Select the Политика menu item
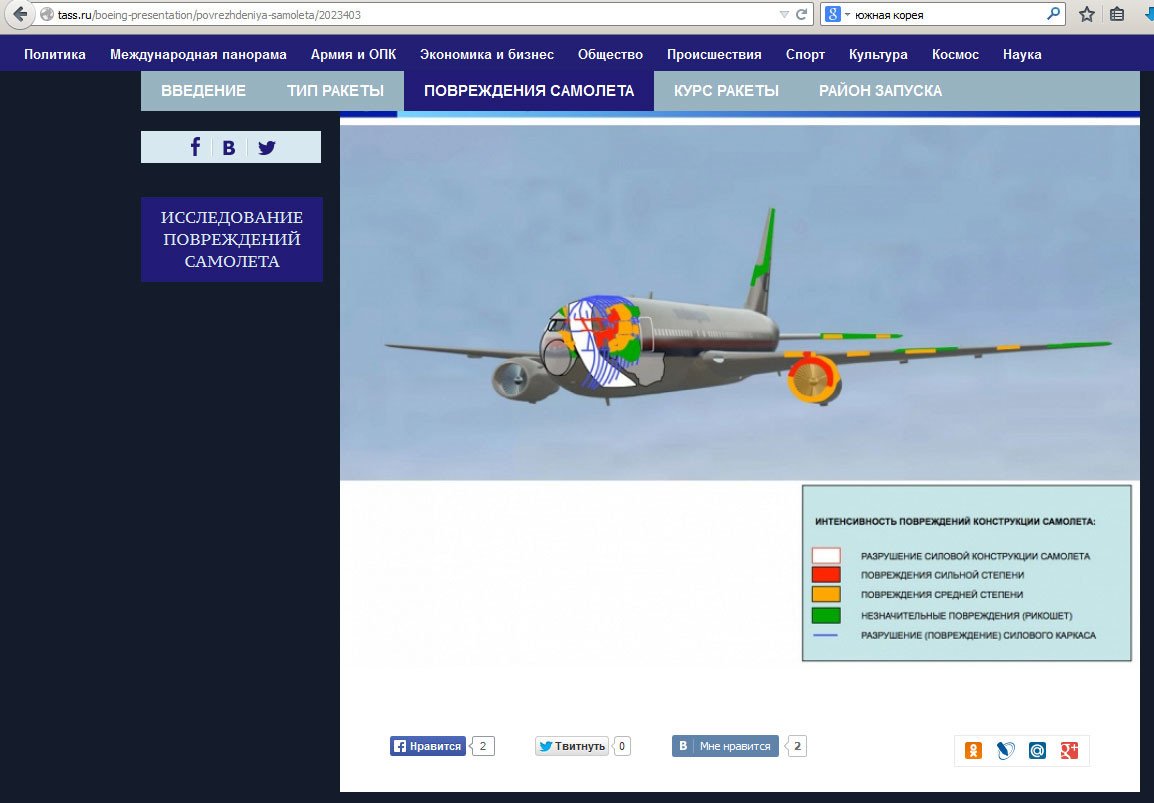1154x803 pixels. coord(55,55)
